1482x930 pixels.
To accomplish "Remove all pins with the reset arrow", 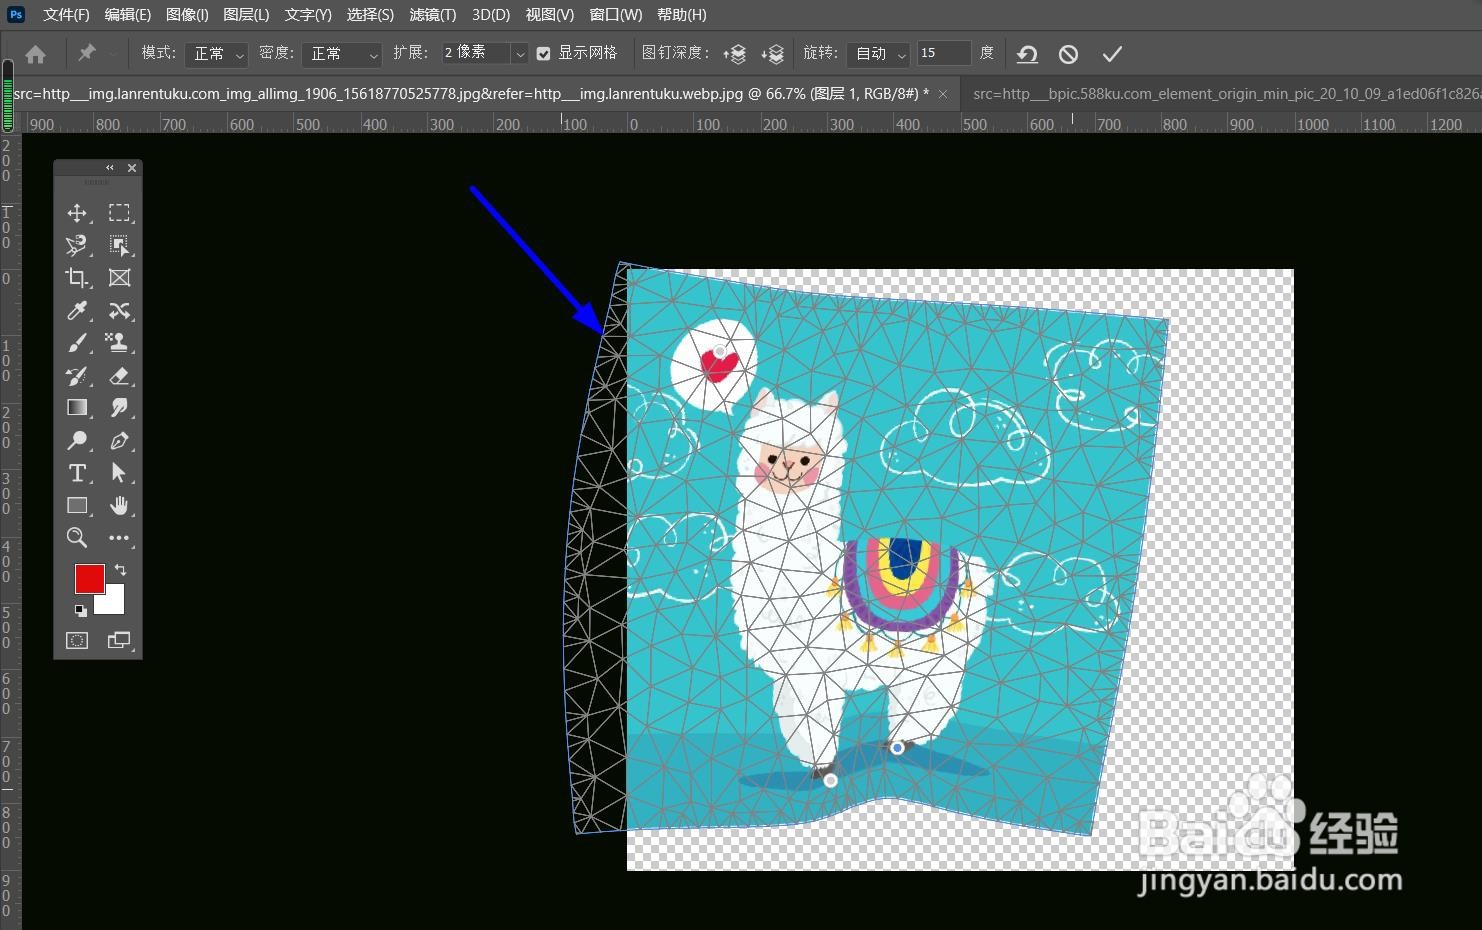I will pyautogui.click(x=1027, y=54).
